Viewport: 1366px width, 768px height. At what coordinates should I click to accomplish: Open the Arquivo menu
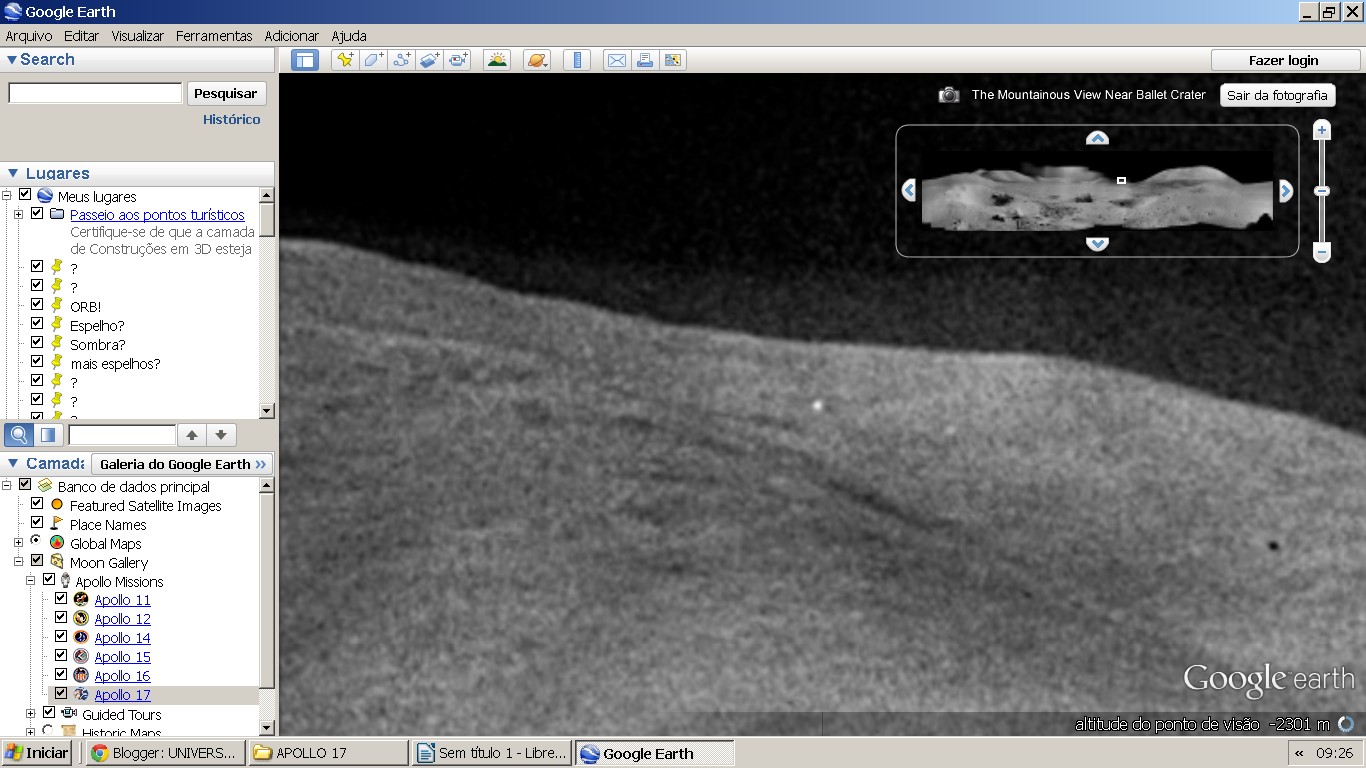tap(29, 36)
